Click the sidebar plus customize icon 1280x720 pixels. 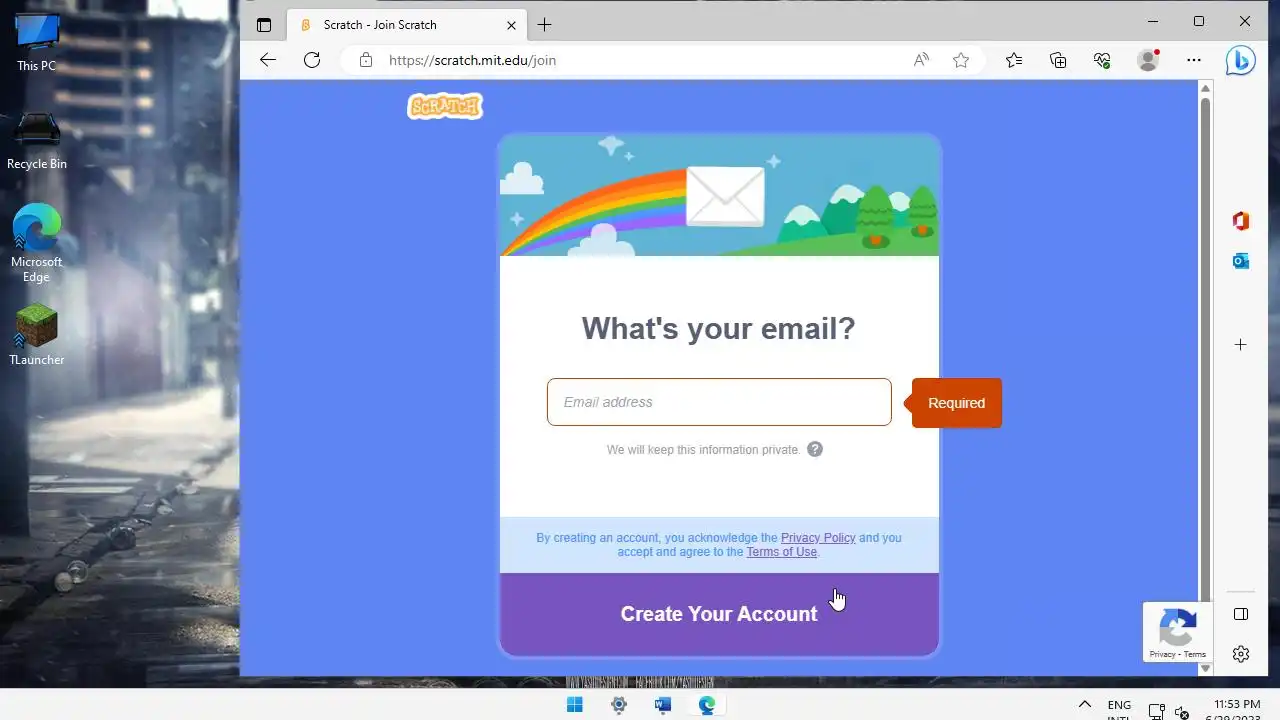[1241, 345]
